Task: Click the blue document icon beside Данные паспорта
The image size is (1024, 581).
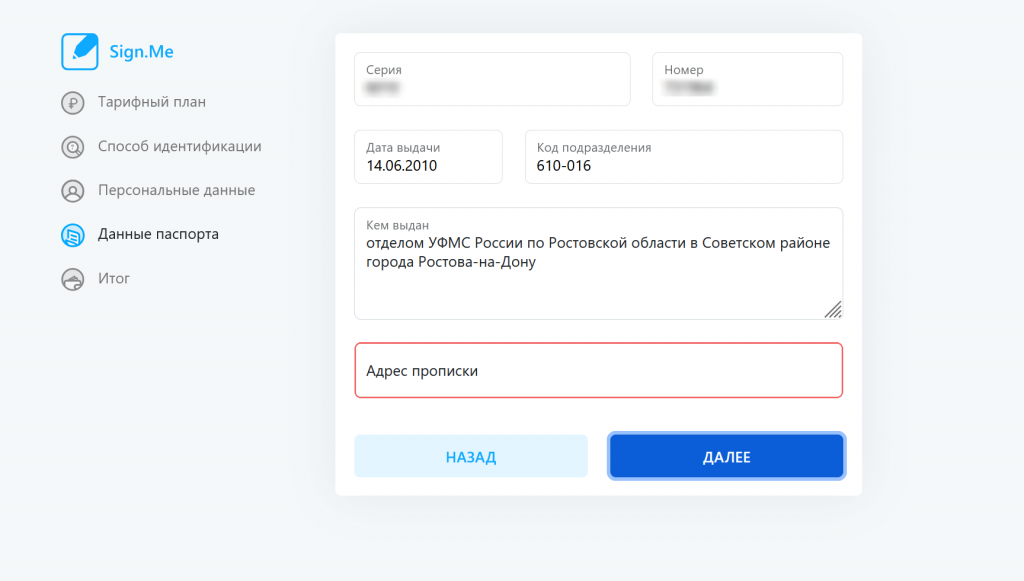Action: (x=72, y=235)
